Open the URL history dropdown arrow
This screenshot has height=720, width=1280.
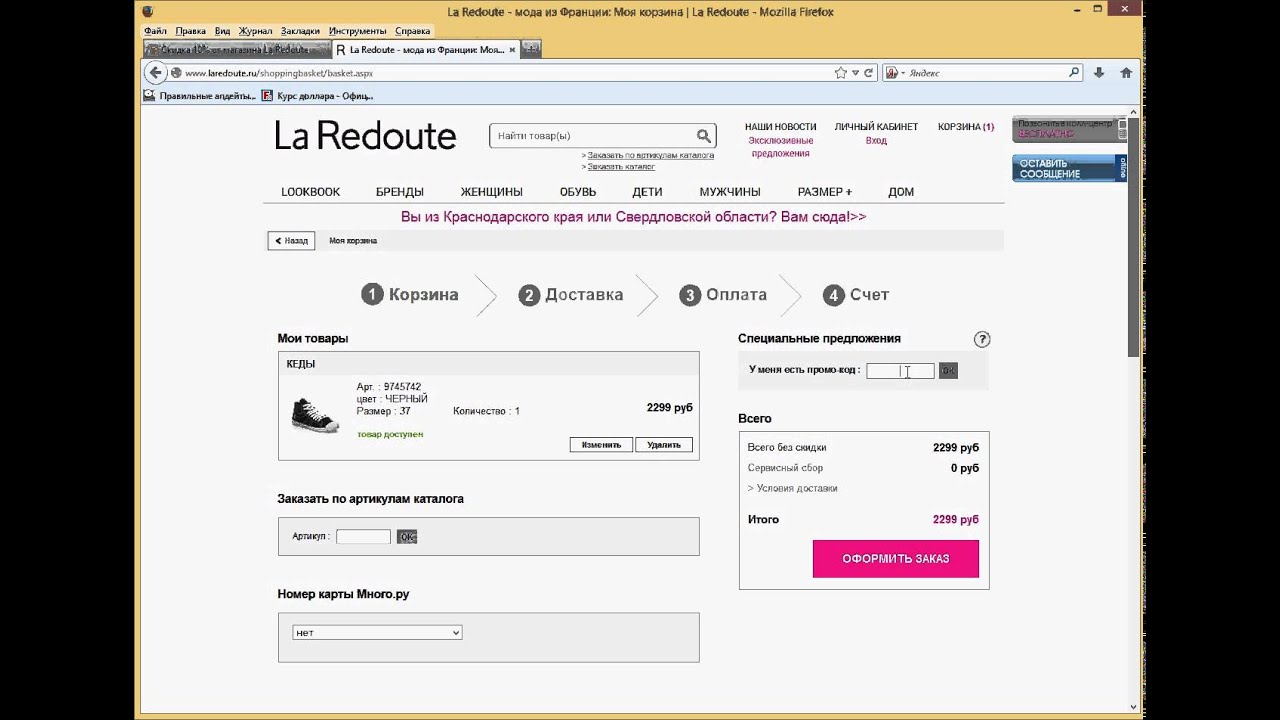pyautogui.click(x=855, y=73)
